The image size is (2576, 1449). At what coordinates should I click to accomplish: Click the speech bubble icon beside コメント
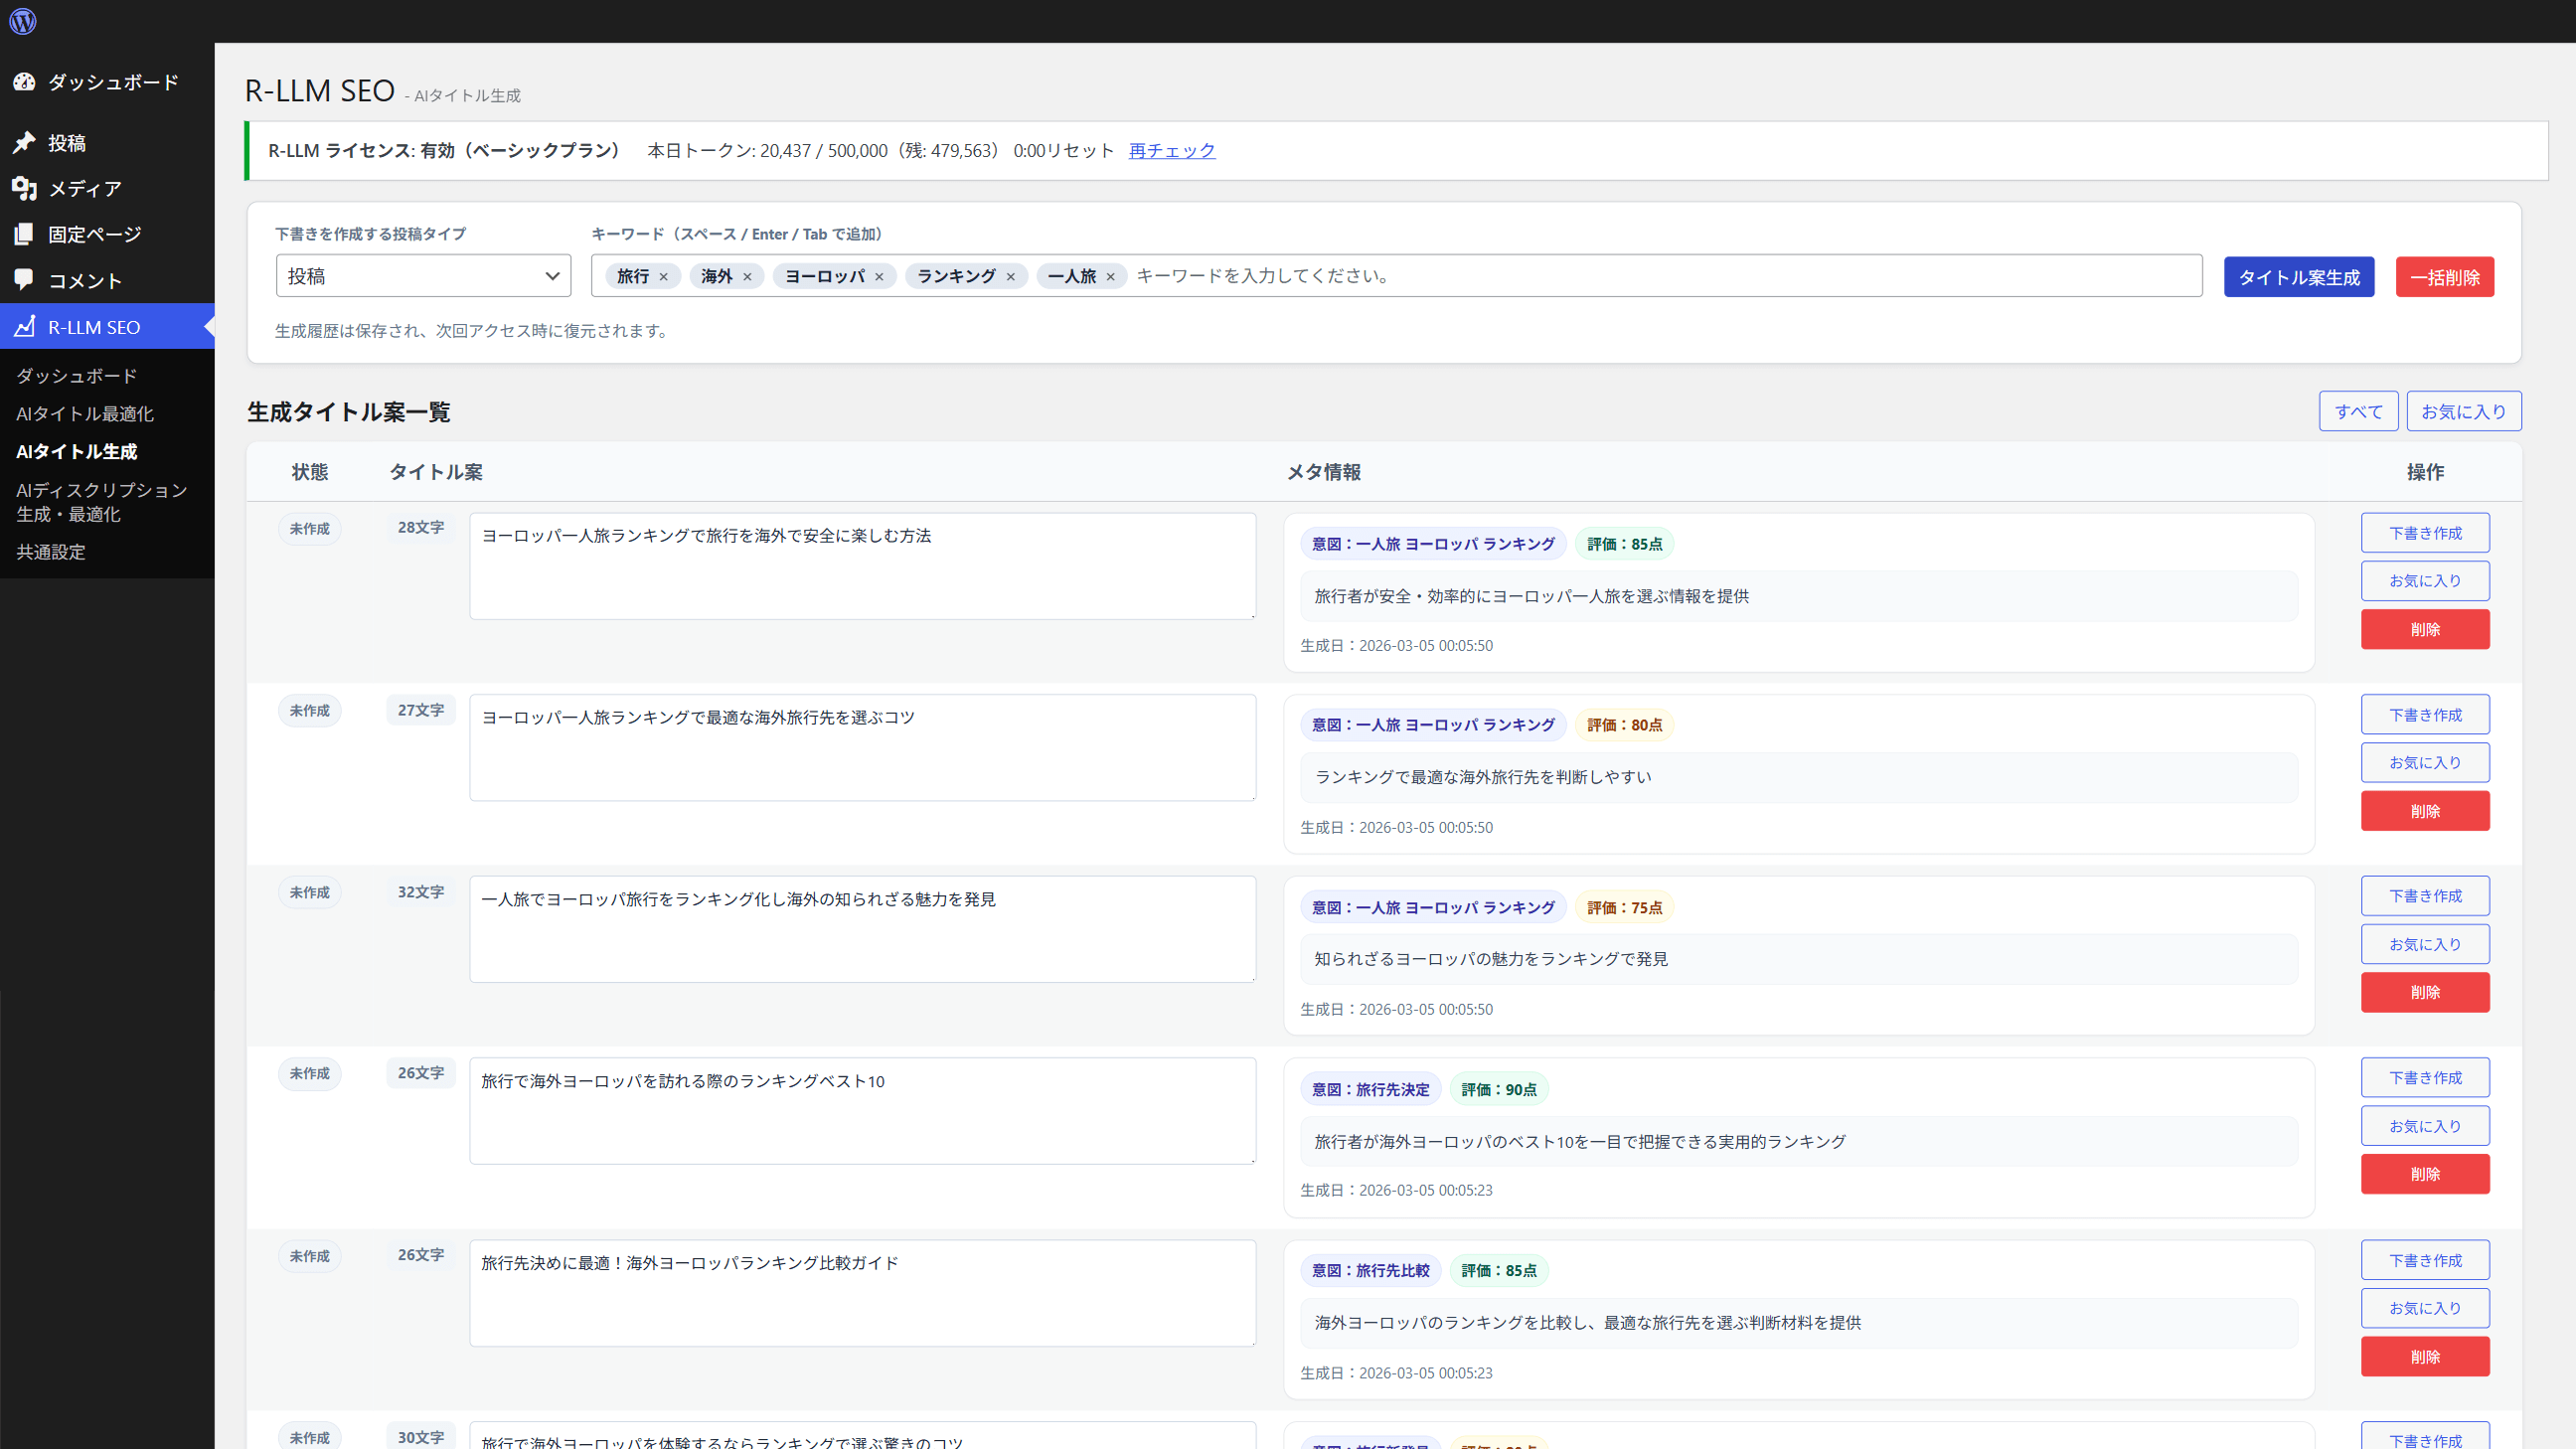[25, 281]
